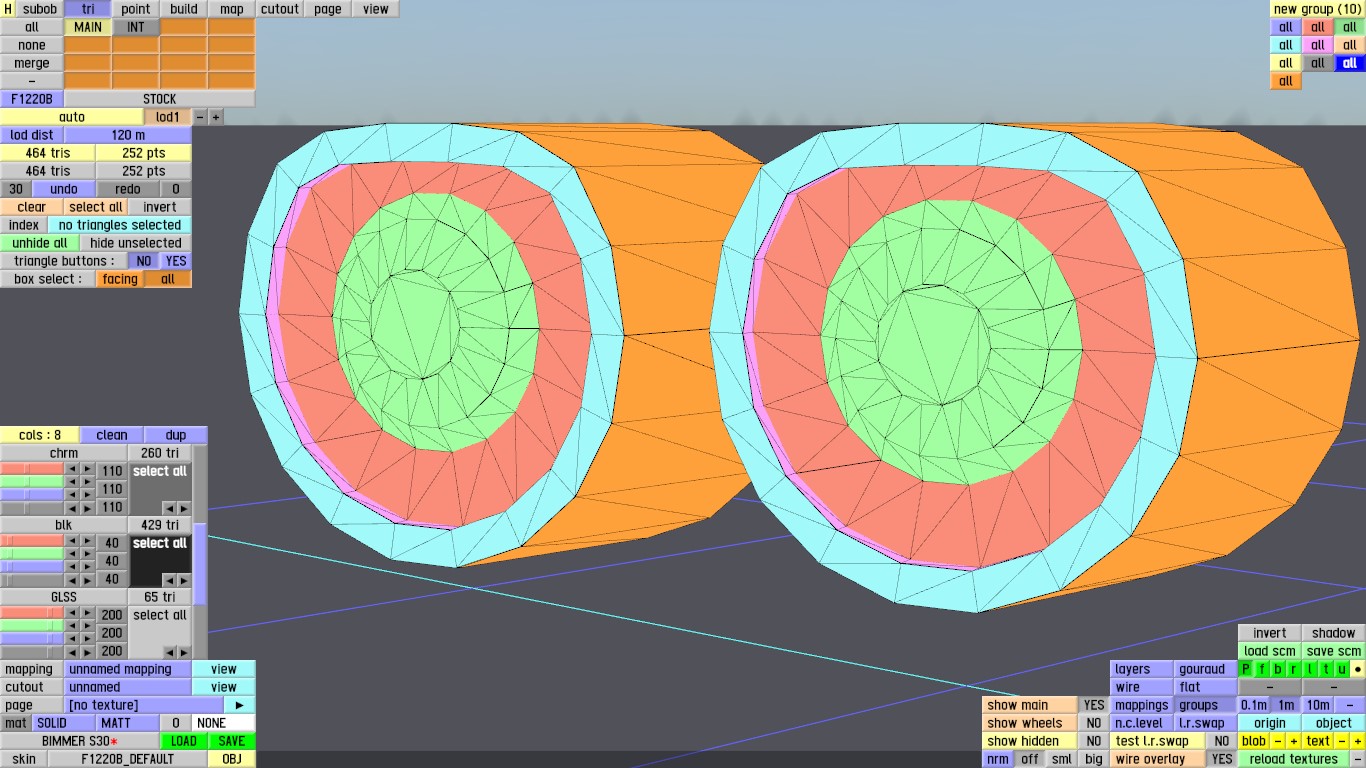Select the u underside view button

click(1342, 669)
